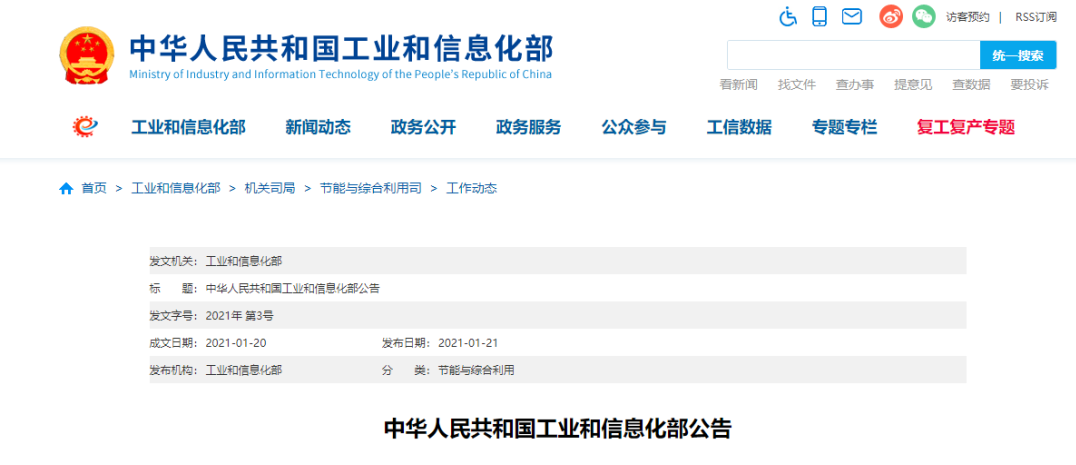Click the 统一搜索 button
Viewport: 1076px width, 465px height.
1017,55
